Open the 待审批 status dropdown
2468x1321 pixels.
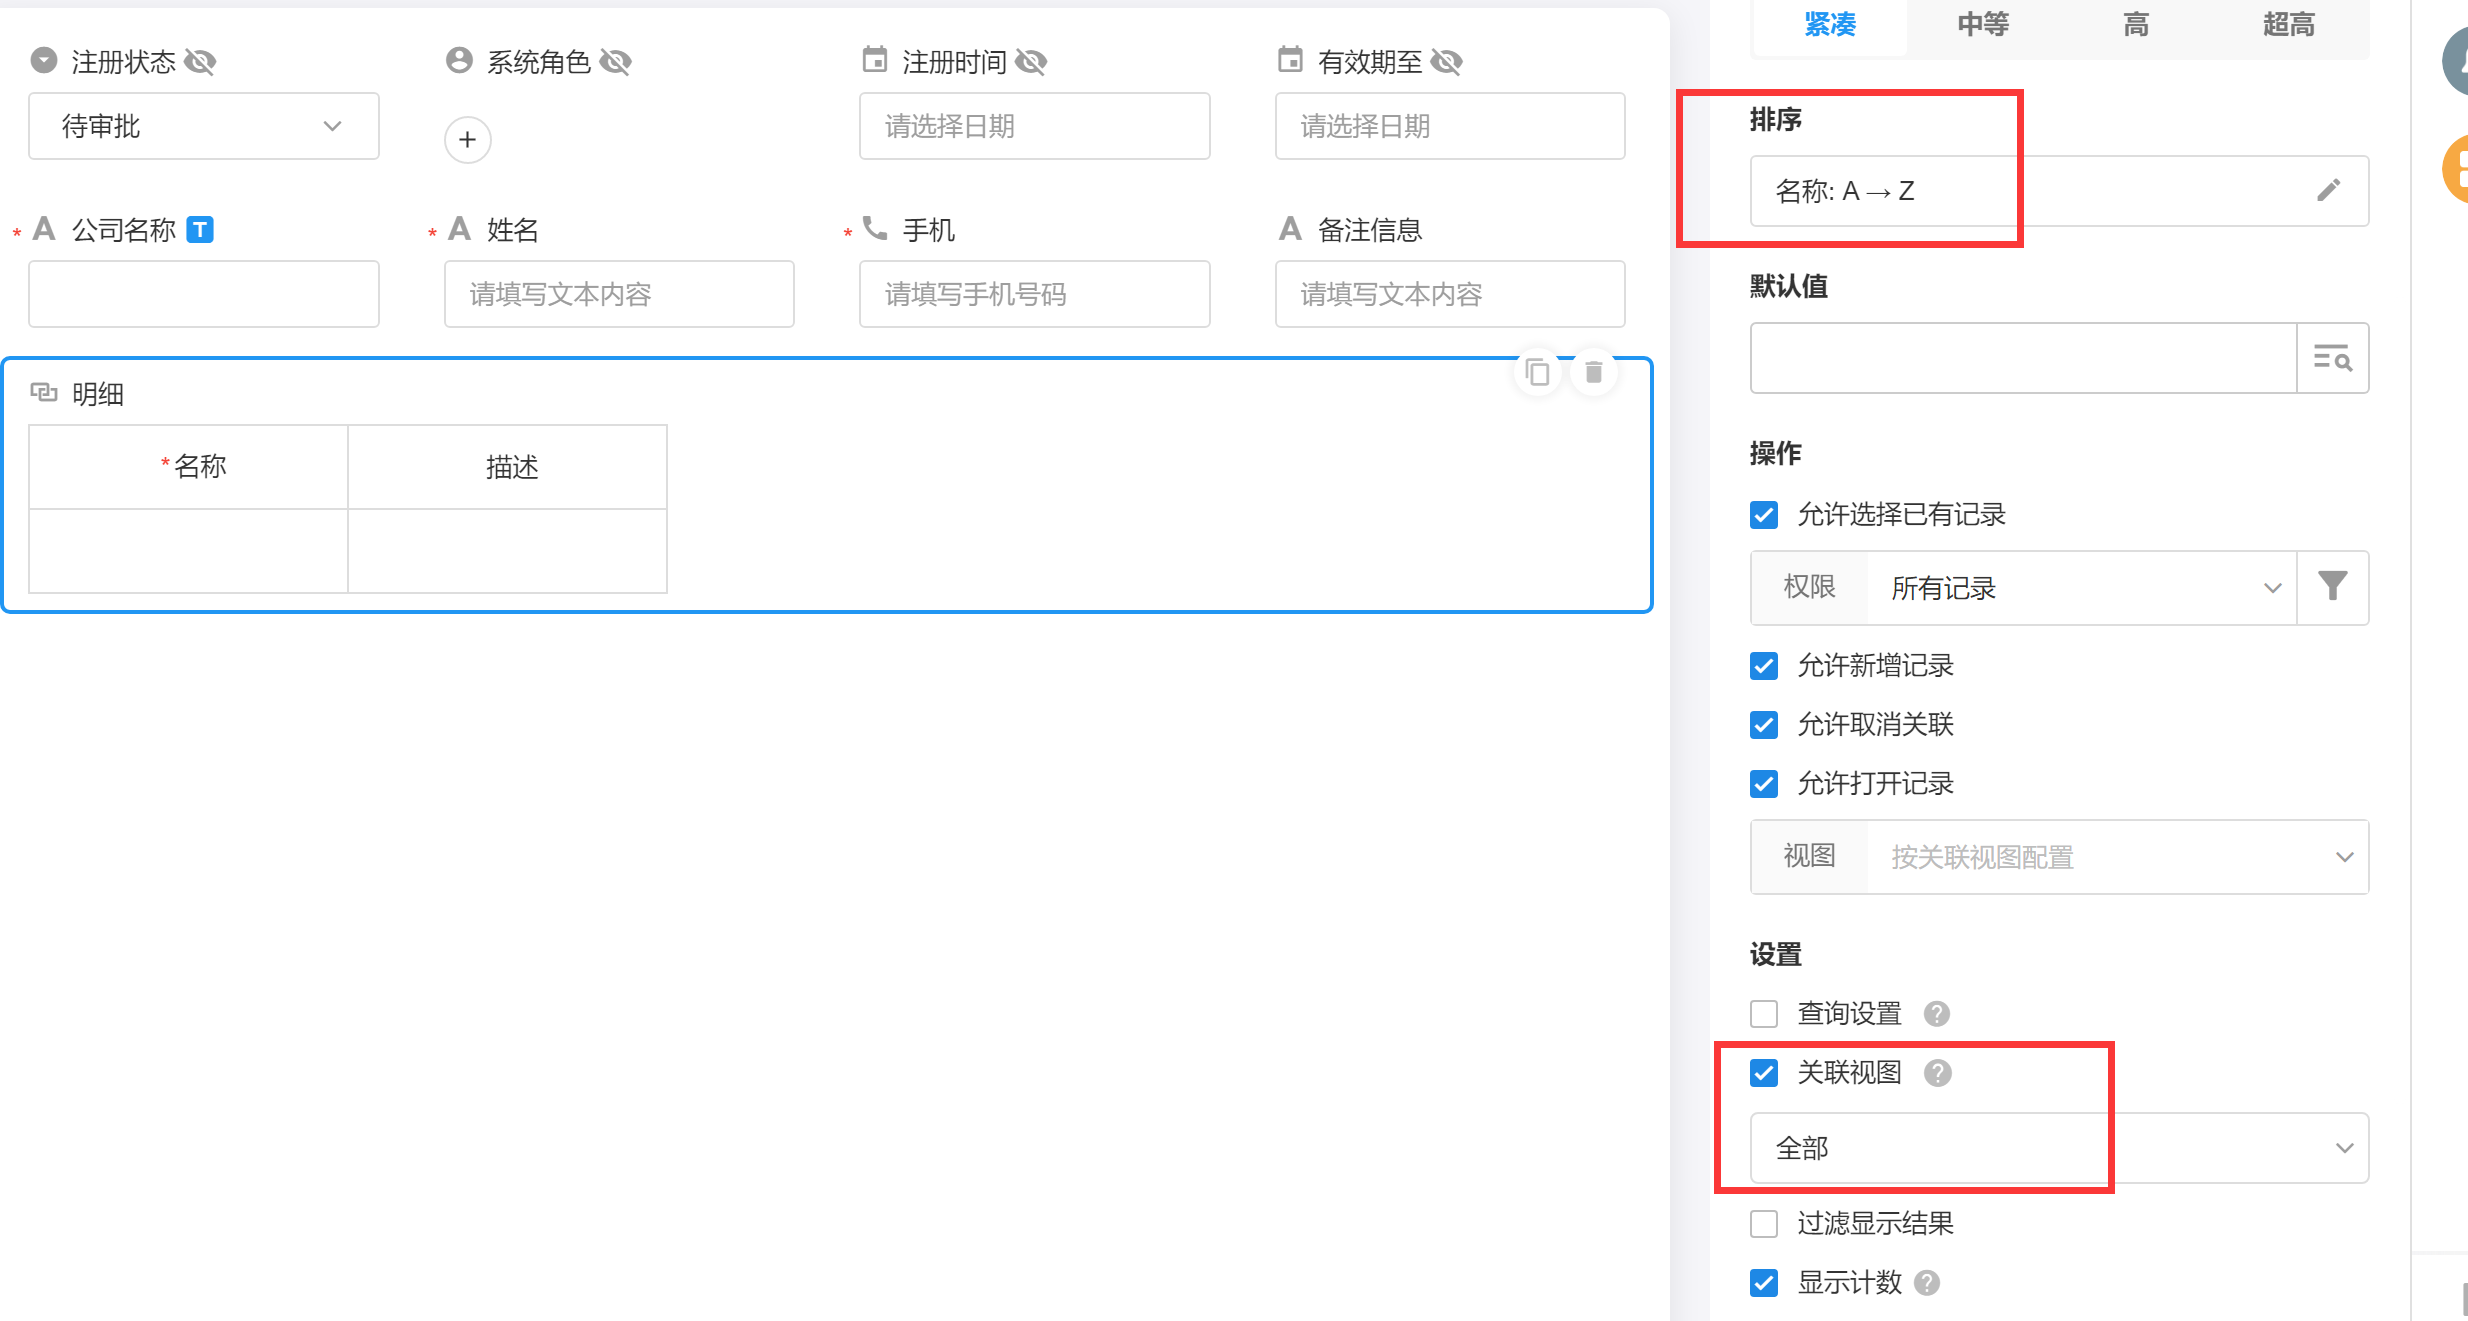coord(204,126)
